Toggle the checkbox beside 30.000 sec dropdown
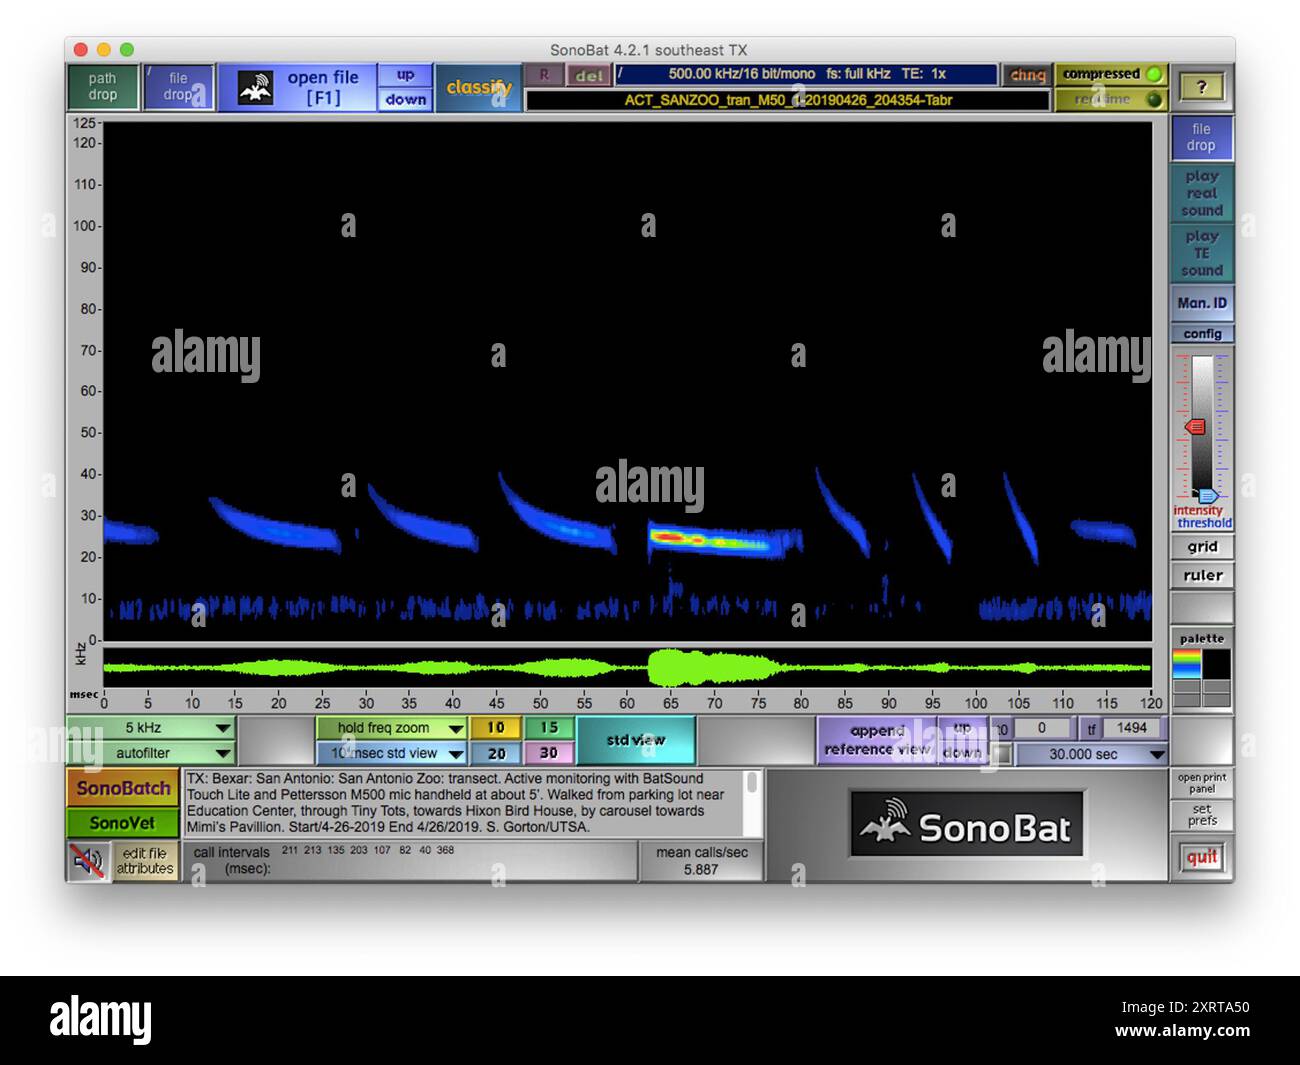Viewport: 1300px width, 1065px height. (1000, 754)
